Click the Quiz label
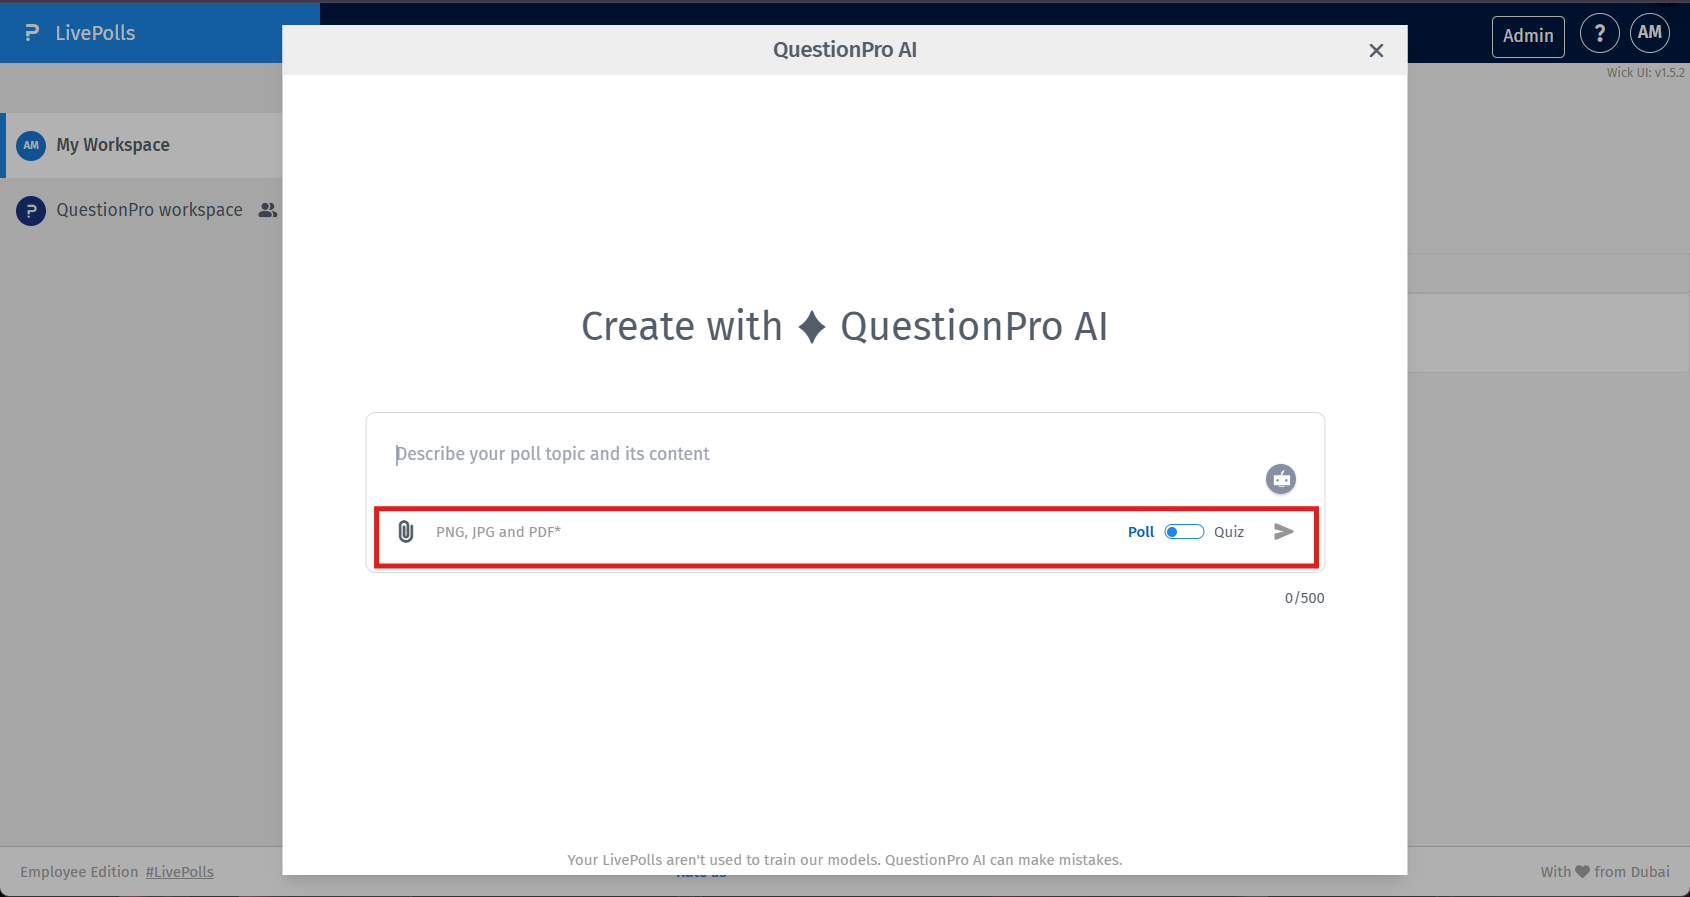 [1229, 532]
